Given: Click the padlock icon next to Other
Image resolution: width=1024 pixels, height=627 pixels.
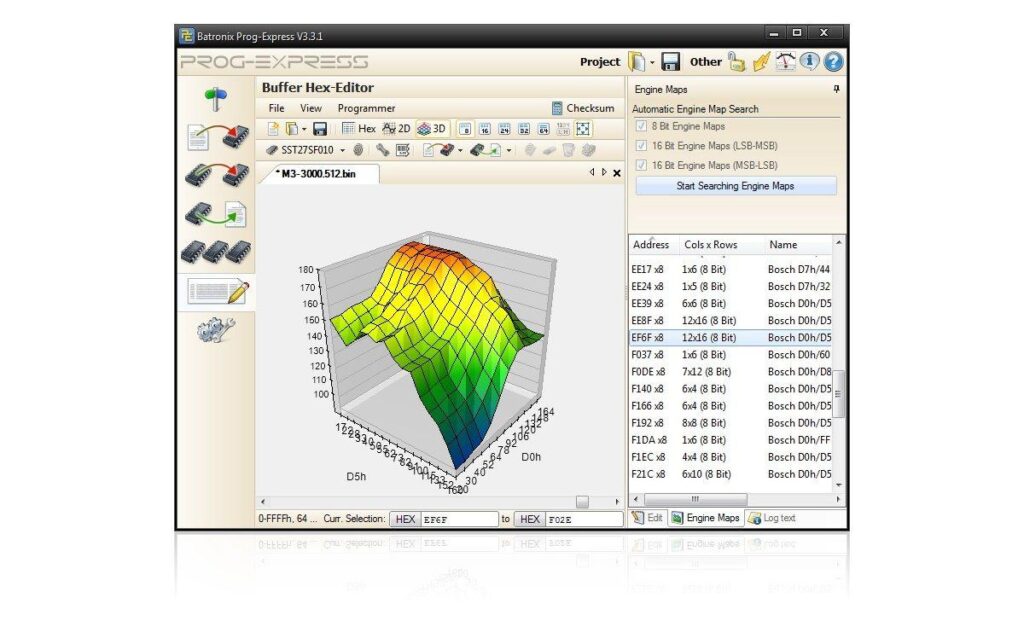Looking at the screenshot, I should tap(737, 62).
